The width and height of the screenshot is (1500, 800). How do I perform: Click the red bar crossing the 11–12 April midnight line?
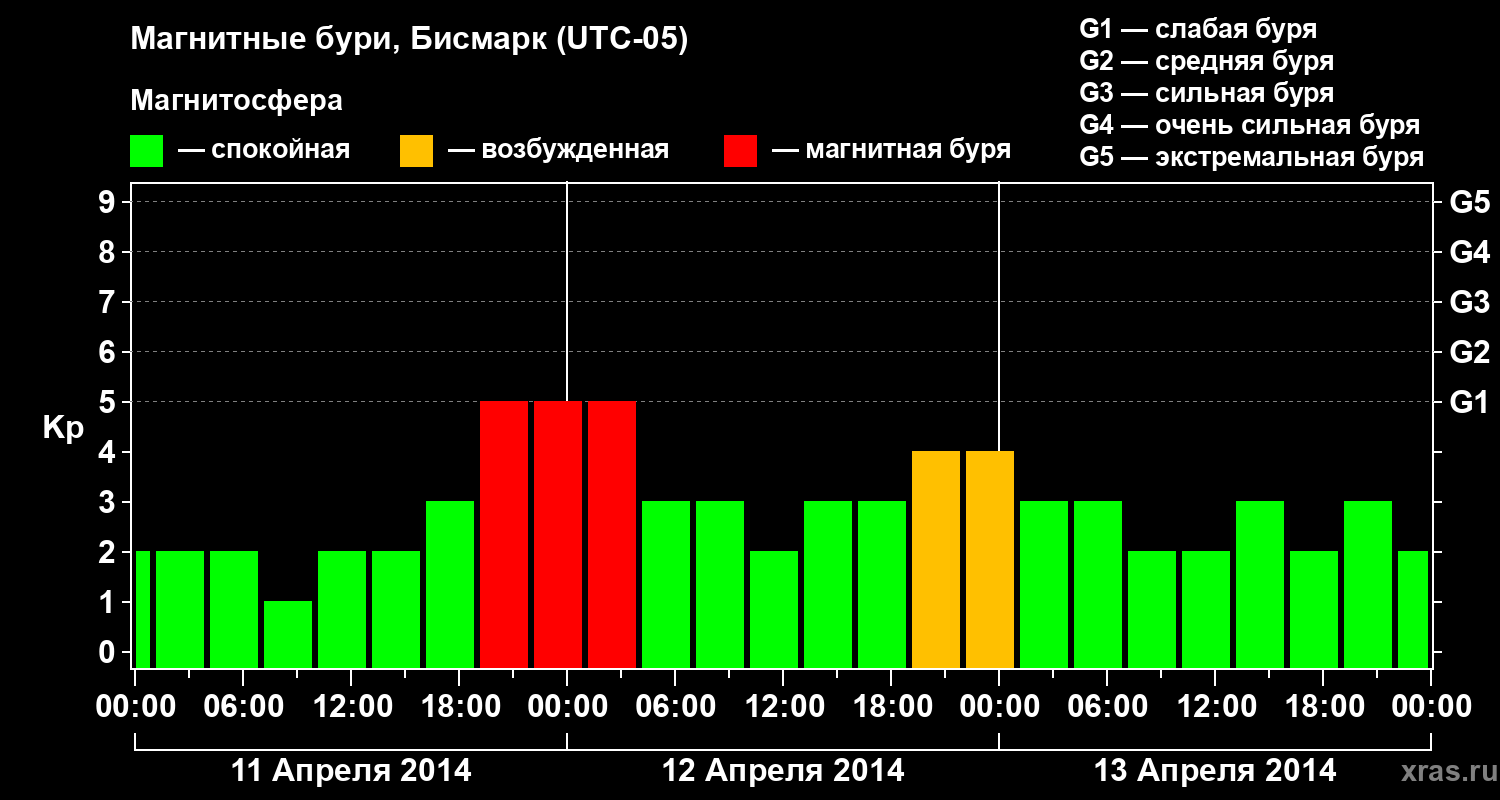click(x=558, y=534)
